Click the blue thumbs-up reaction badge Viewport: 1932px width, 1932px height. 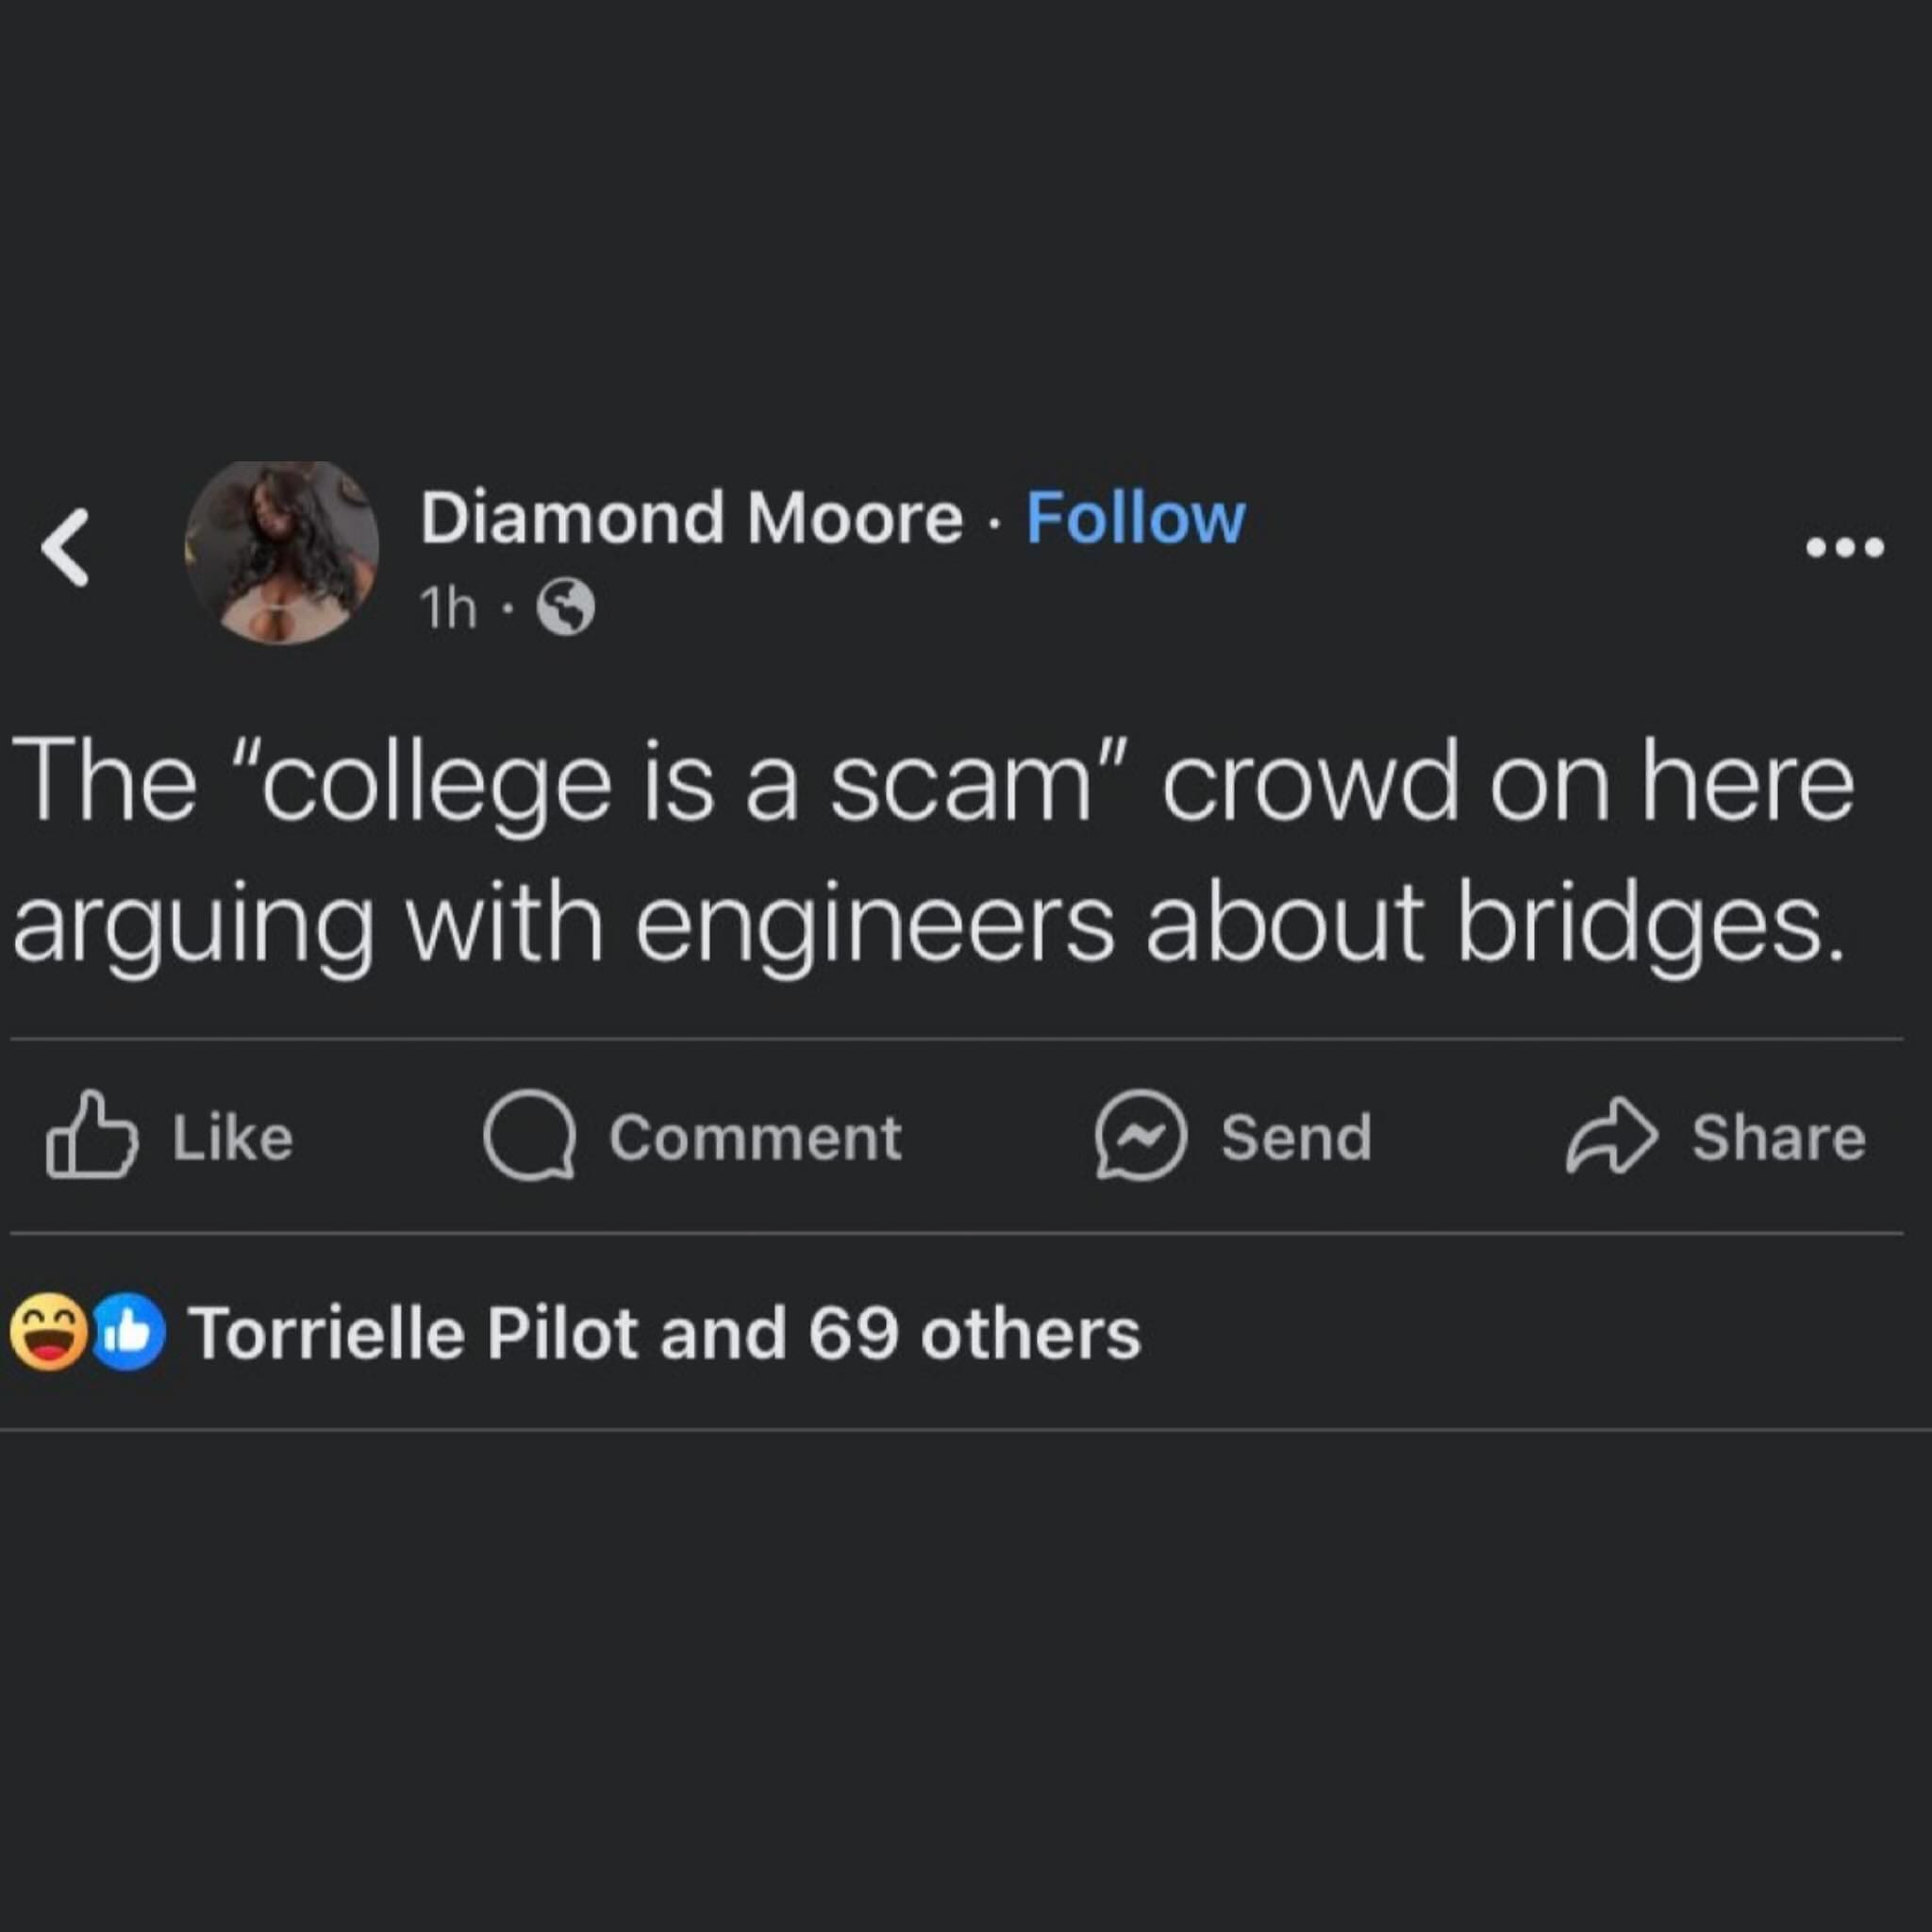coord(128,1332)
